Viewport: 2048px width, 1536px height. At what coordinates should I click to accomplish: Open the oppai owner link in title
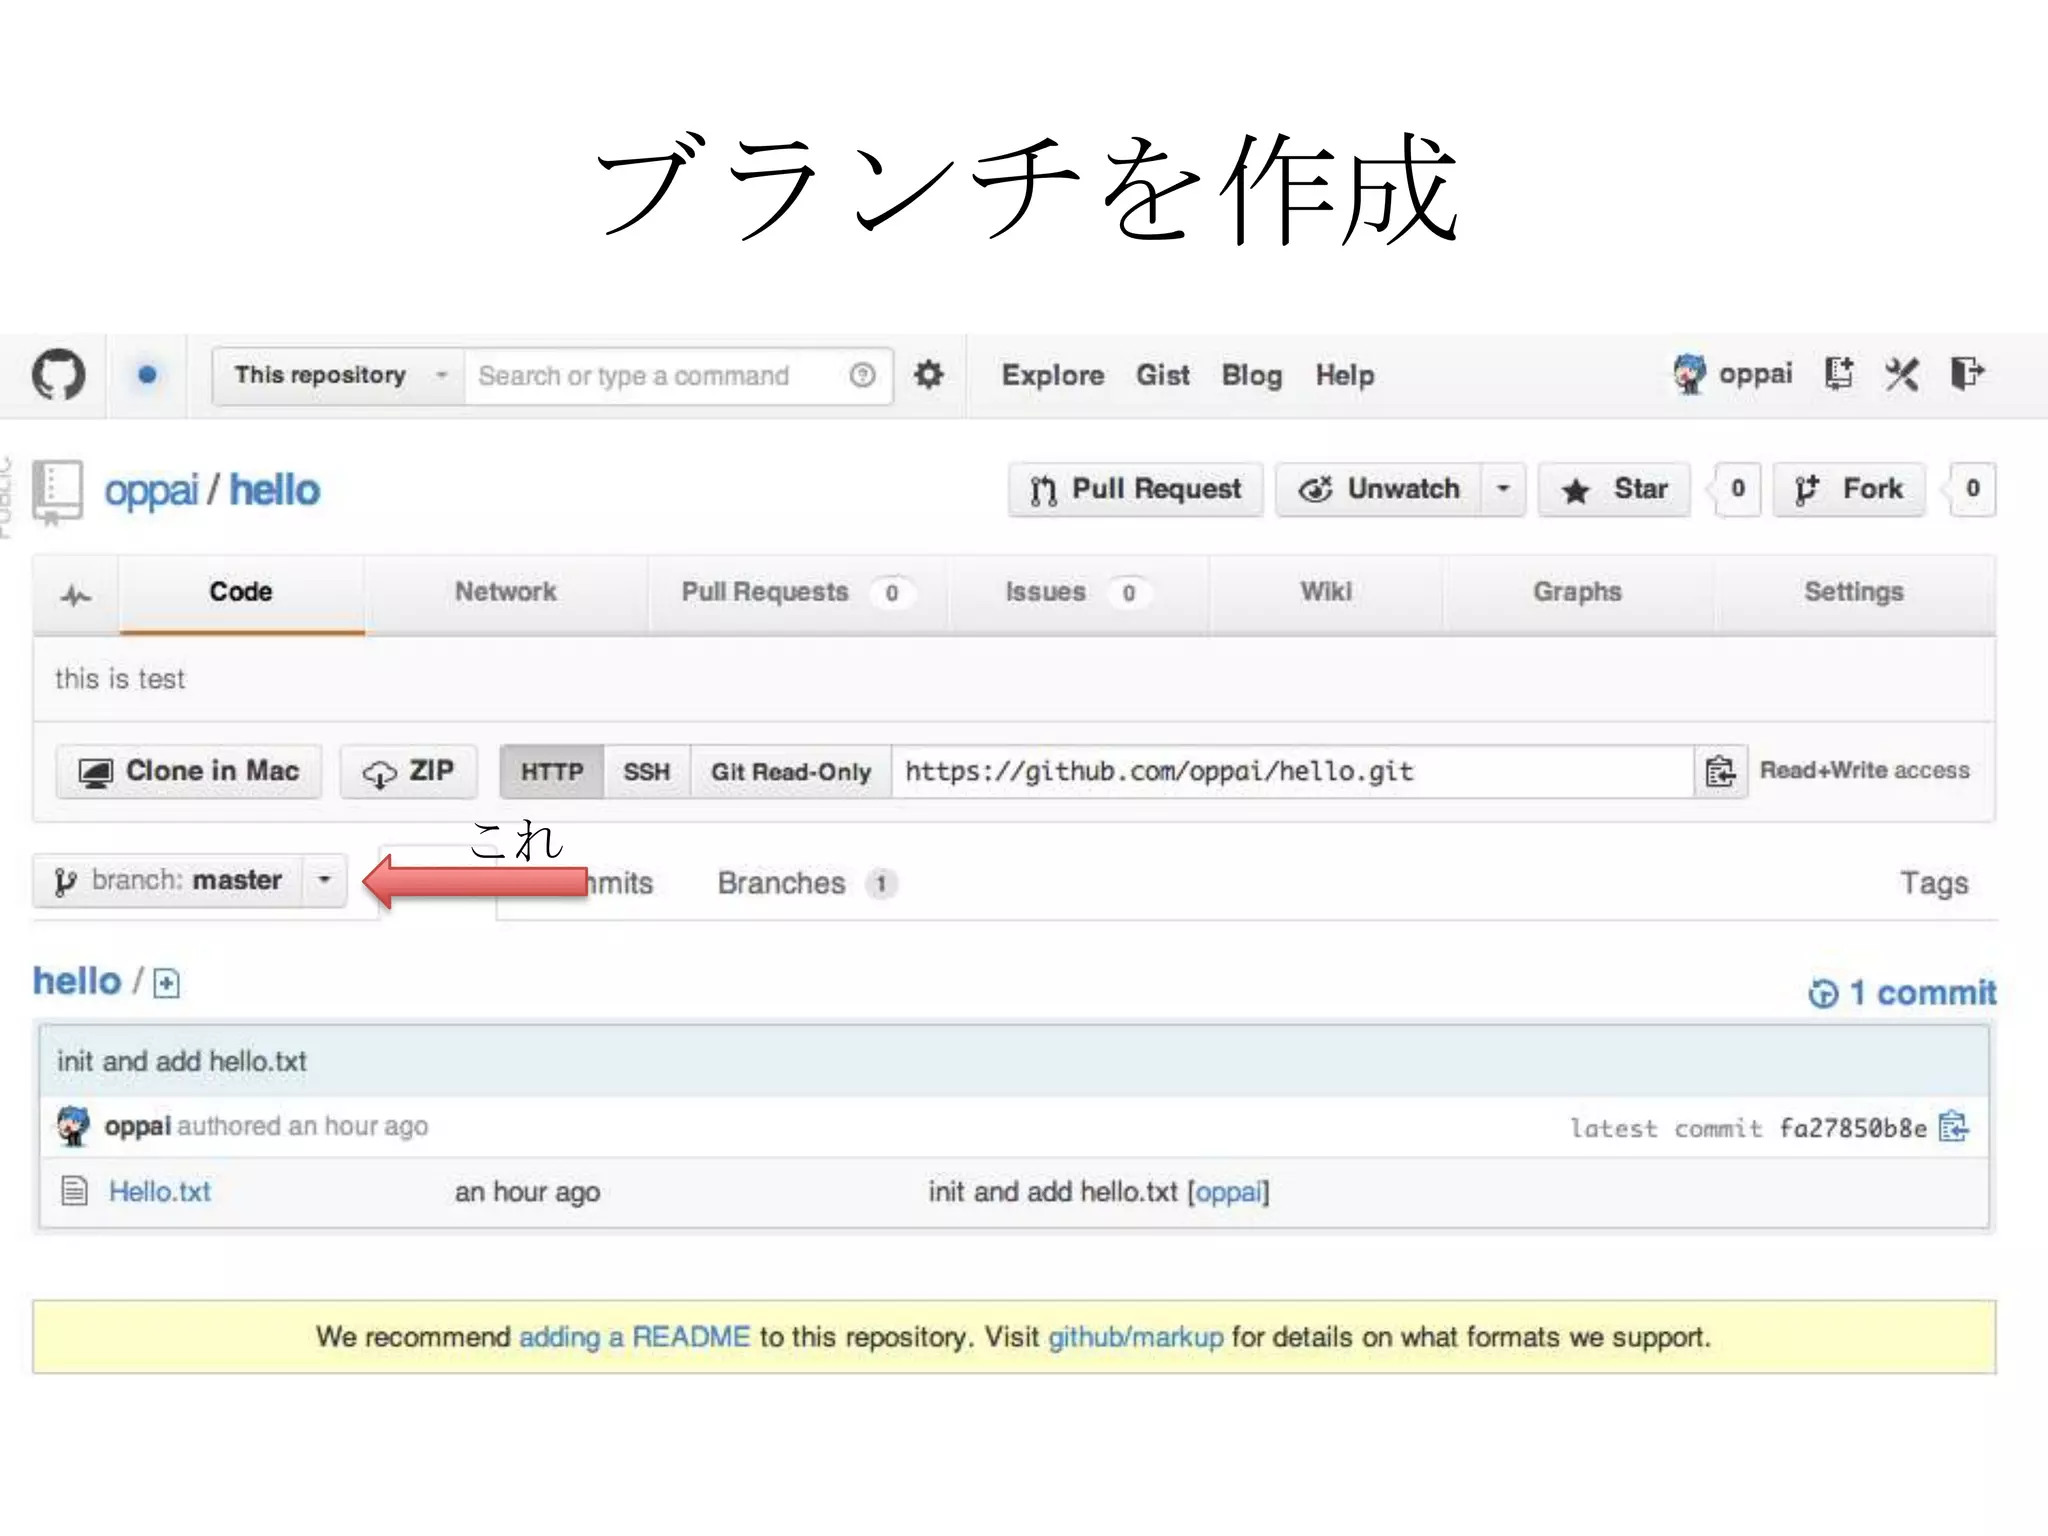[151, 491]
